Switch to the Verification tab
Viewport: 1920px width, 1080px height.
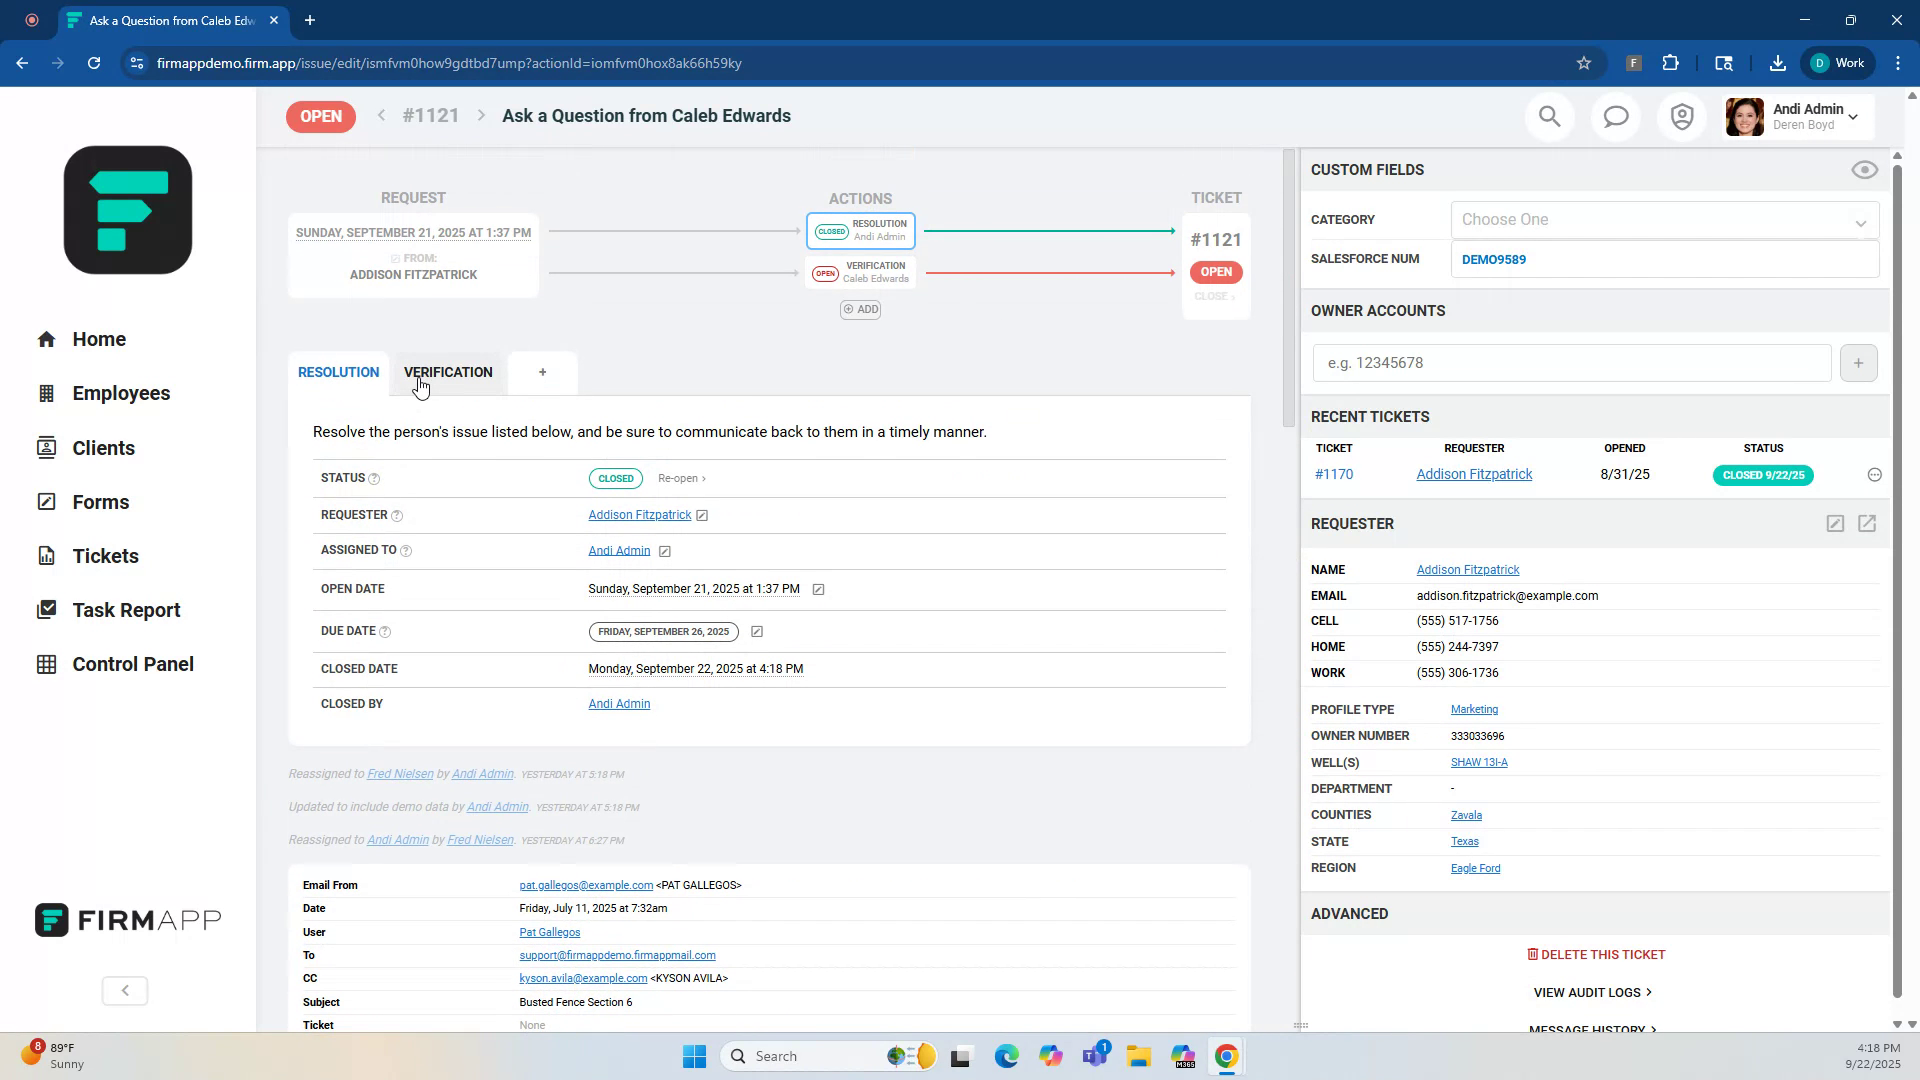coord(448,372)
